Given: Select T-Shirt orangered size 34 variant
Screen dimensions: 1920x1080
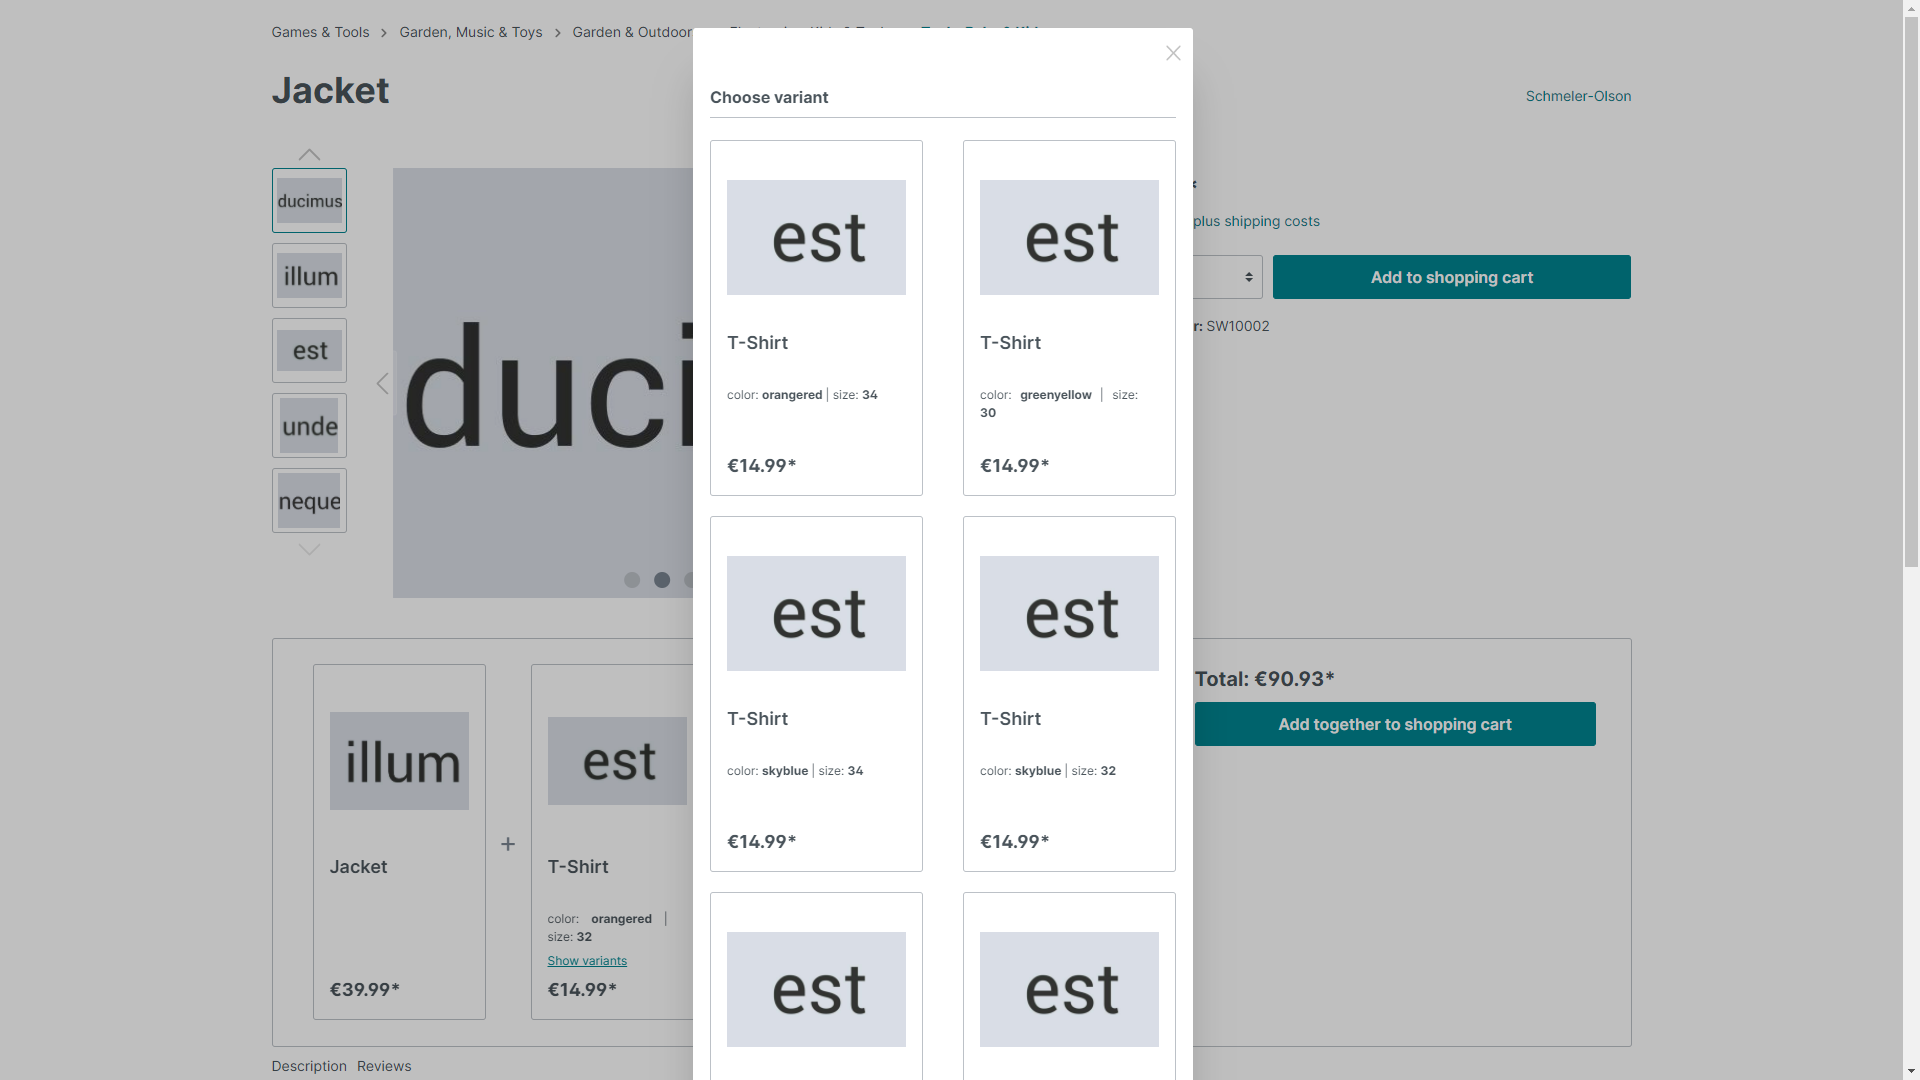Looking at the screenshot, I should point(816,316).
